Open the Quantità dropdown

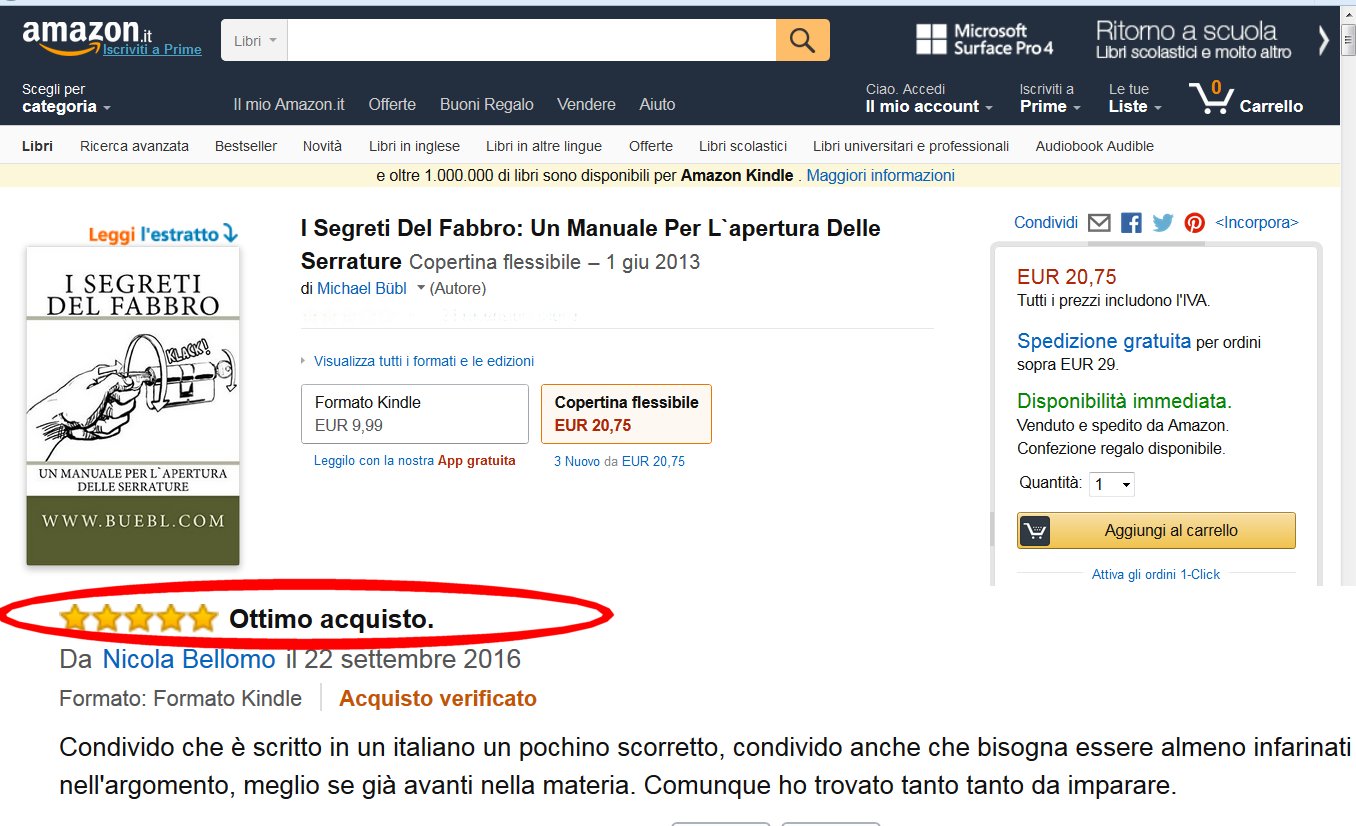(1112, 484)
